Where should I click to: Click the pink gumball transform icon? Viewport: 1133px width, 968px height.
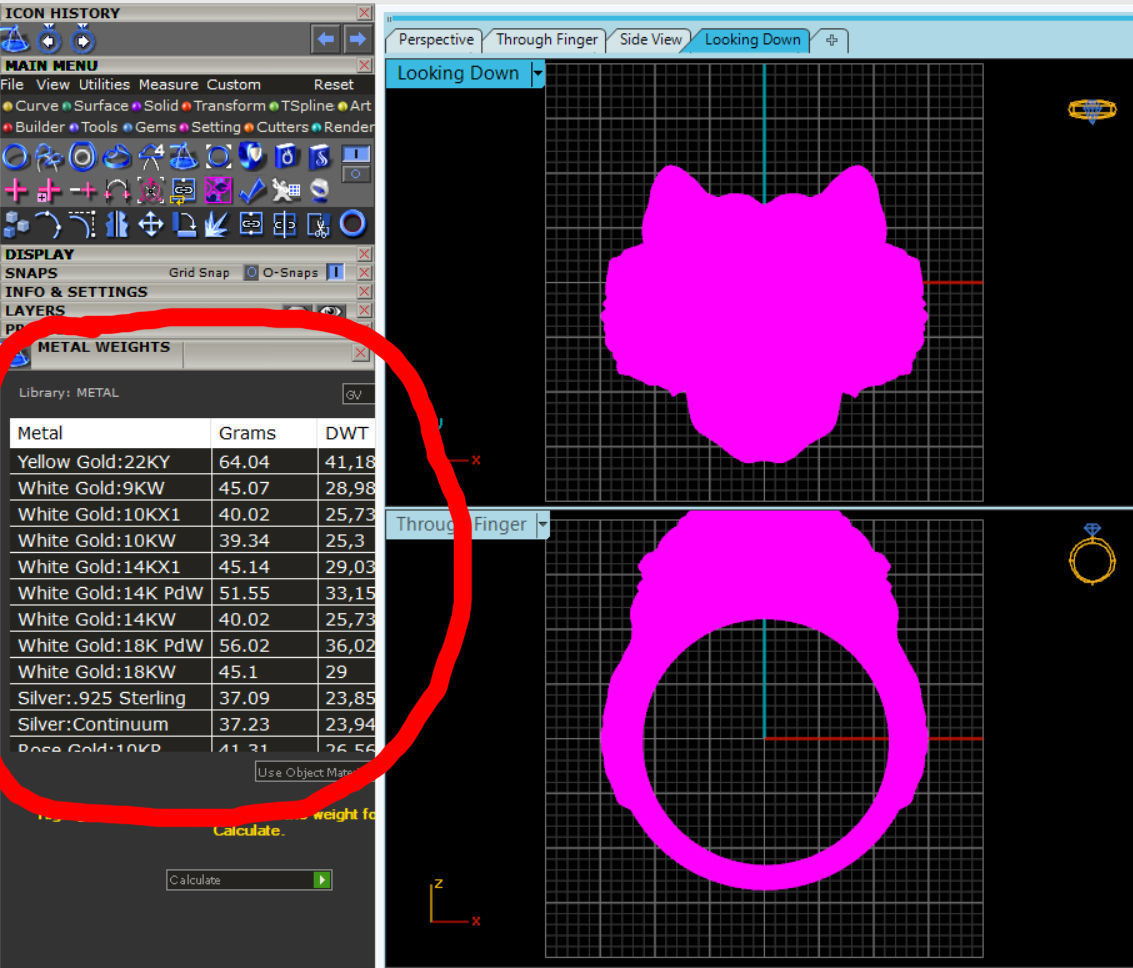(x=150, y=191)
